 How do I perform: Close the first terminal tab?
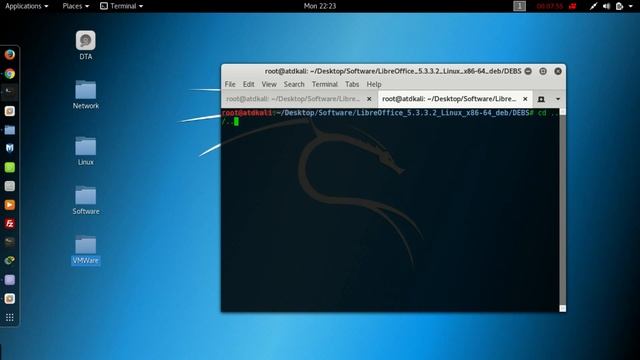[x=369, y=99]
